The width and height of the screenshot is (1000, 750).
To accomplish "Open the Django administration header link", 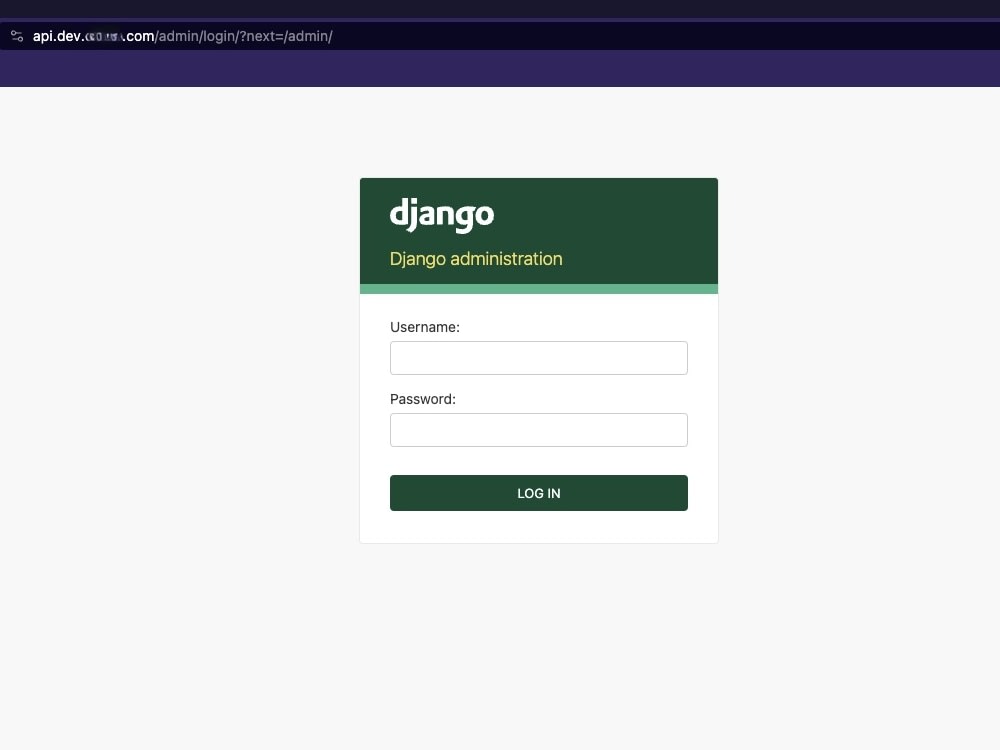I will 476,259.
